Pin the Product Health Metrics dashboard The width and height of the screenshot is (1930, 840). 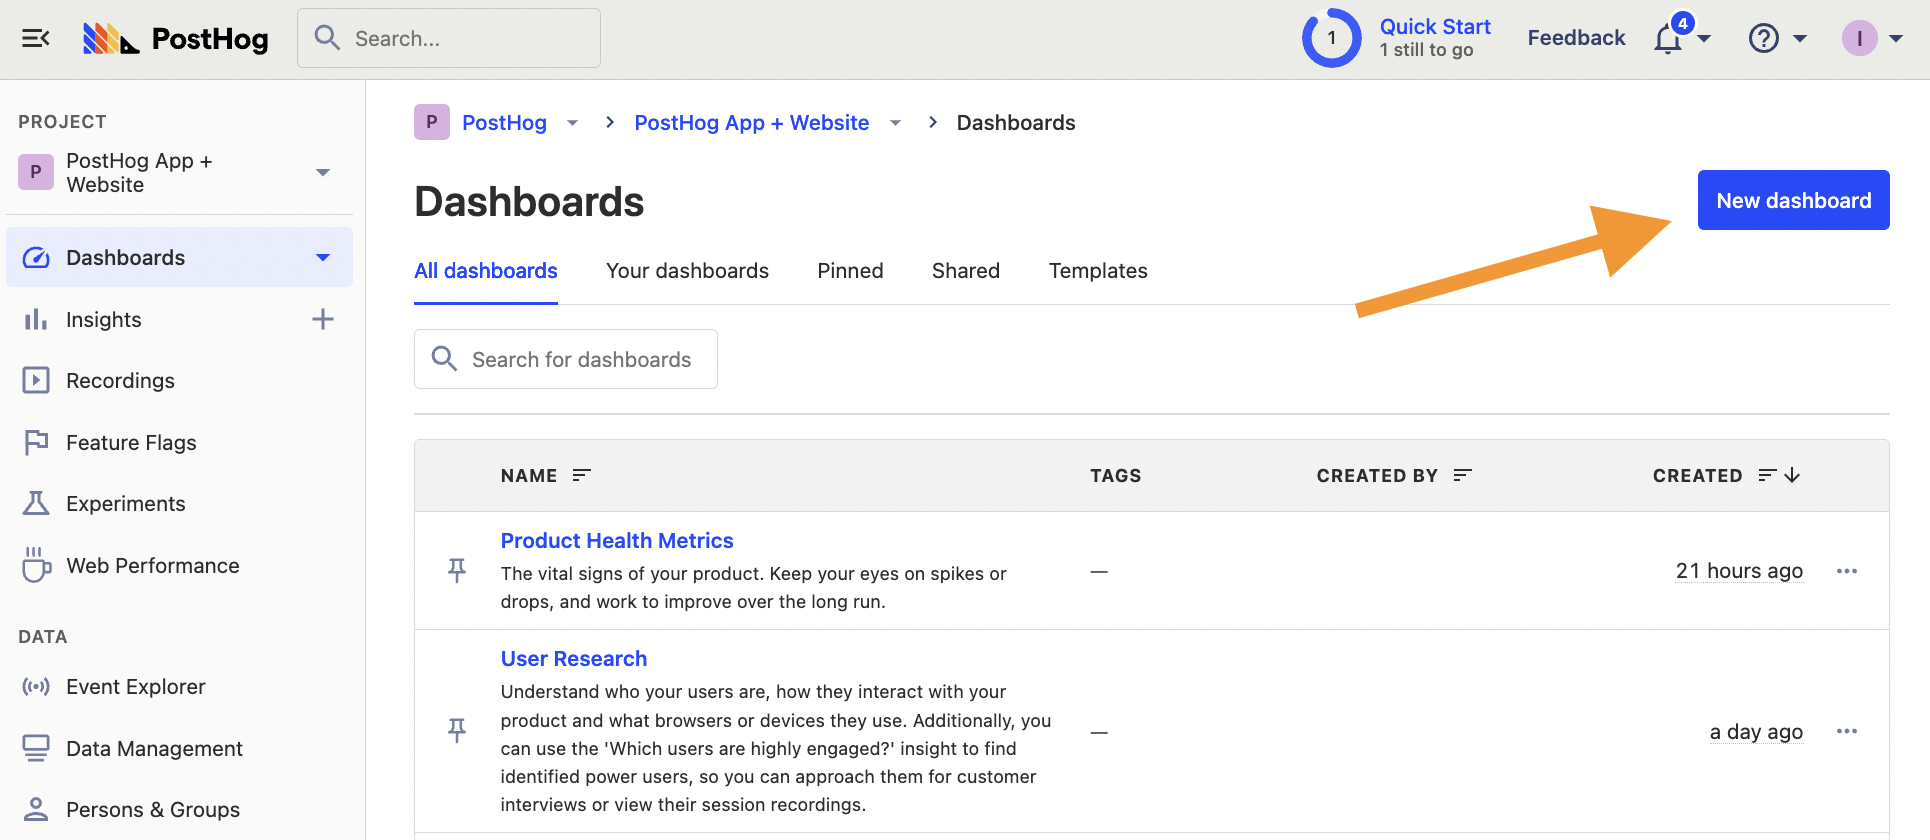pyautogui.click(x=457, y=571)
